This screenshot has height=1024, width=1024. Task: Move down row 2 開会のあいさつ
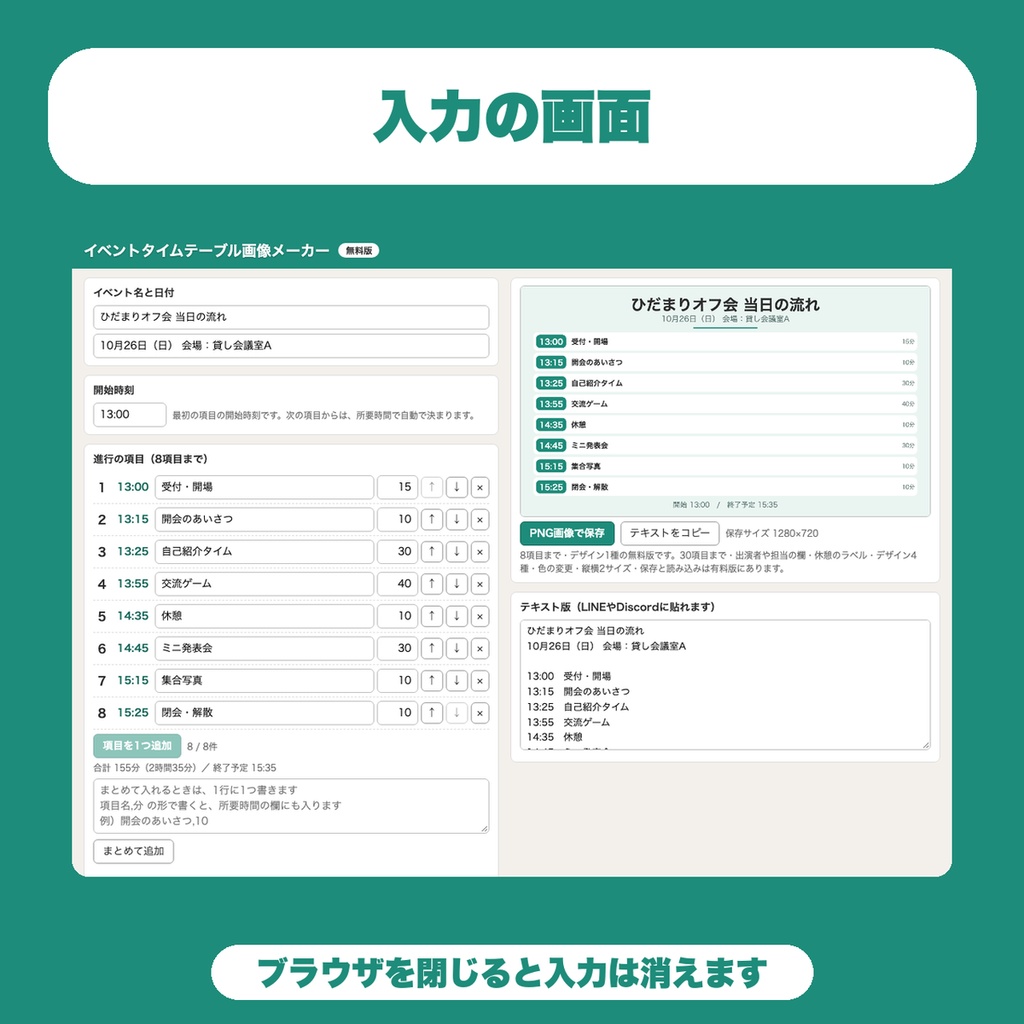[x=456, y=519]
